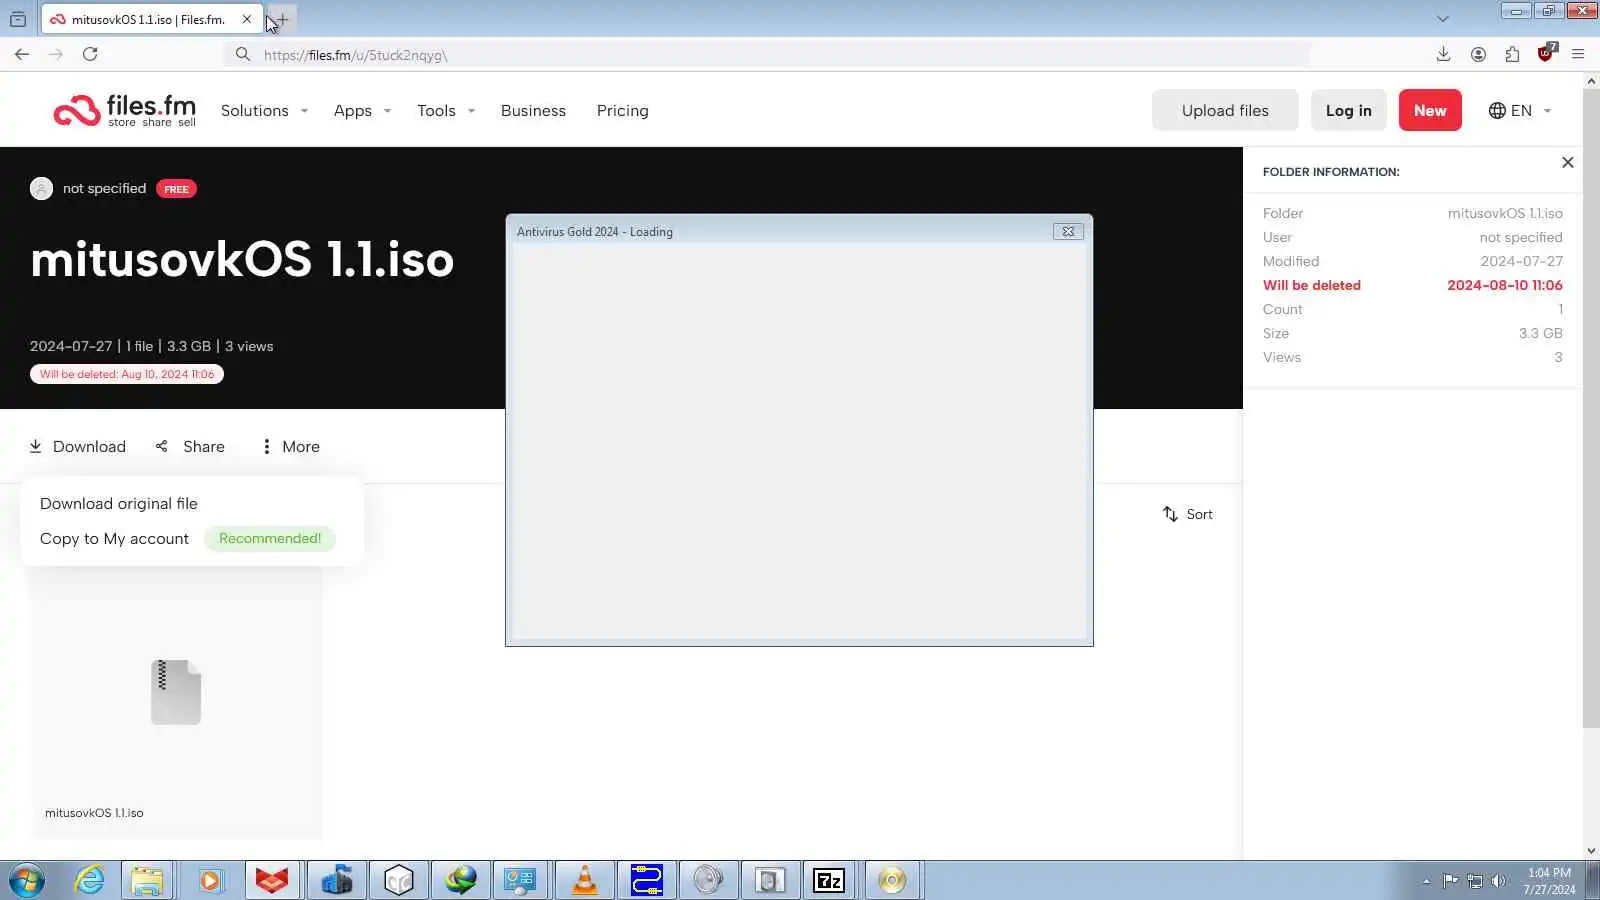The image size is (1600, 900).
Task: Click the "Will be deleted: Aug 10, 2024 11:06" badge
Action: click(127, 374)
